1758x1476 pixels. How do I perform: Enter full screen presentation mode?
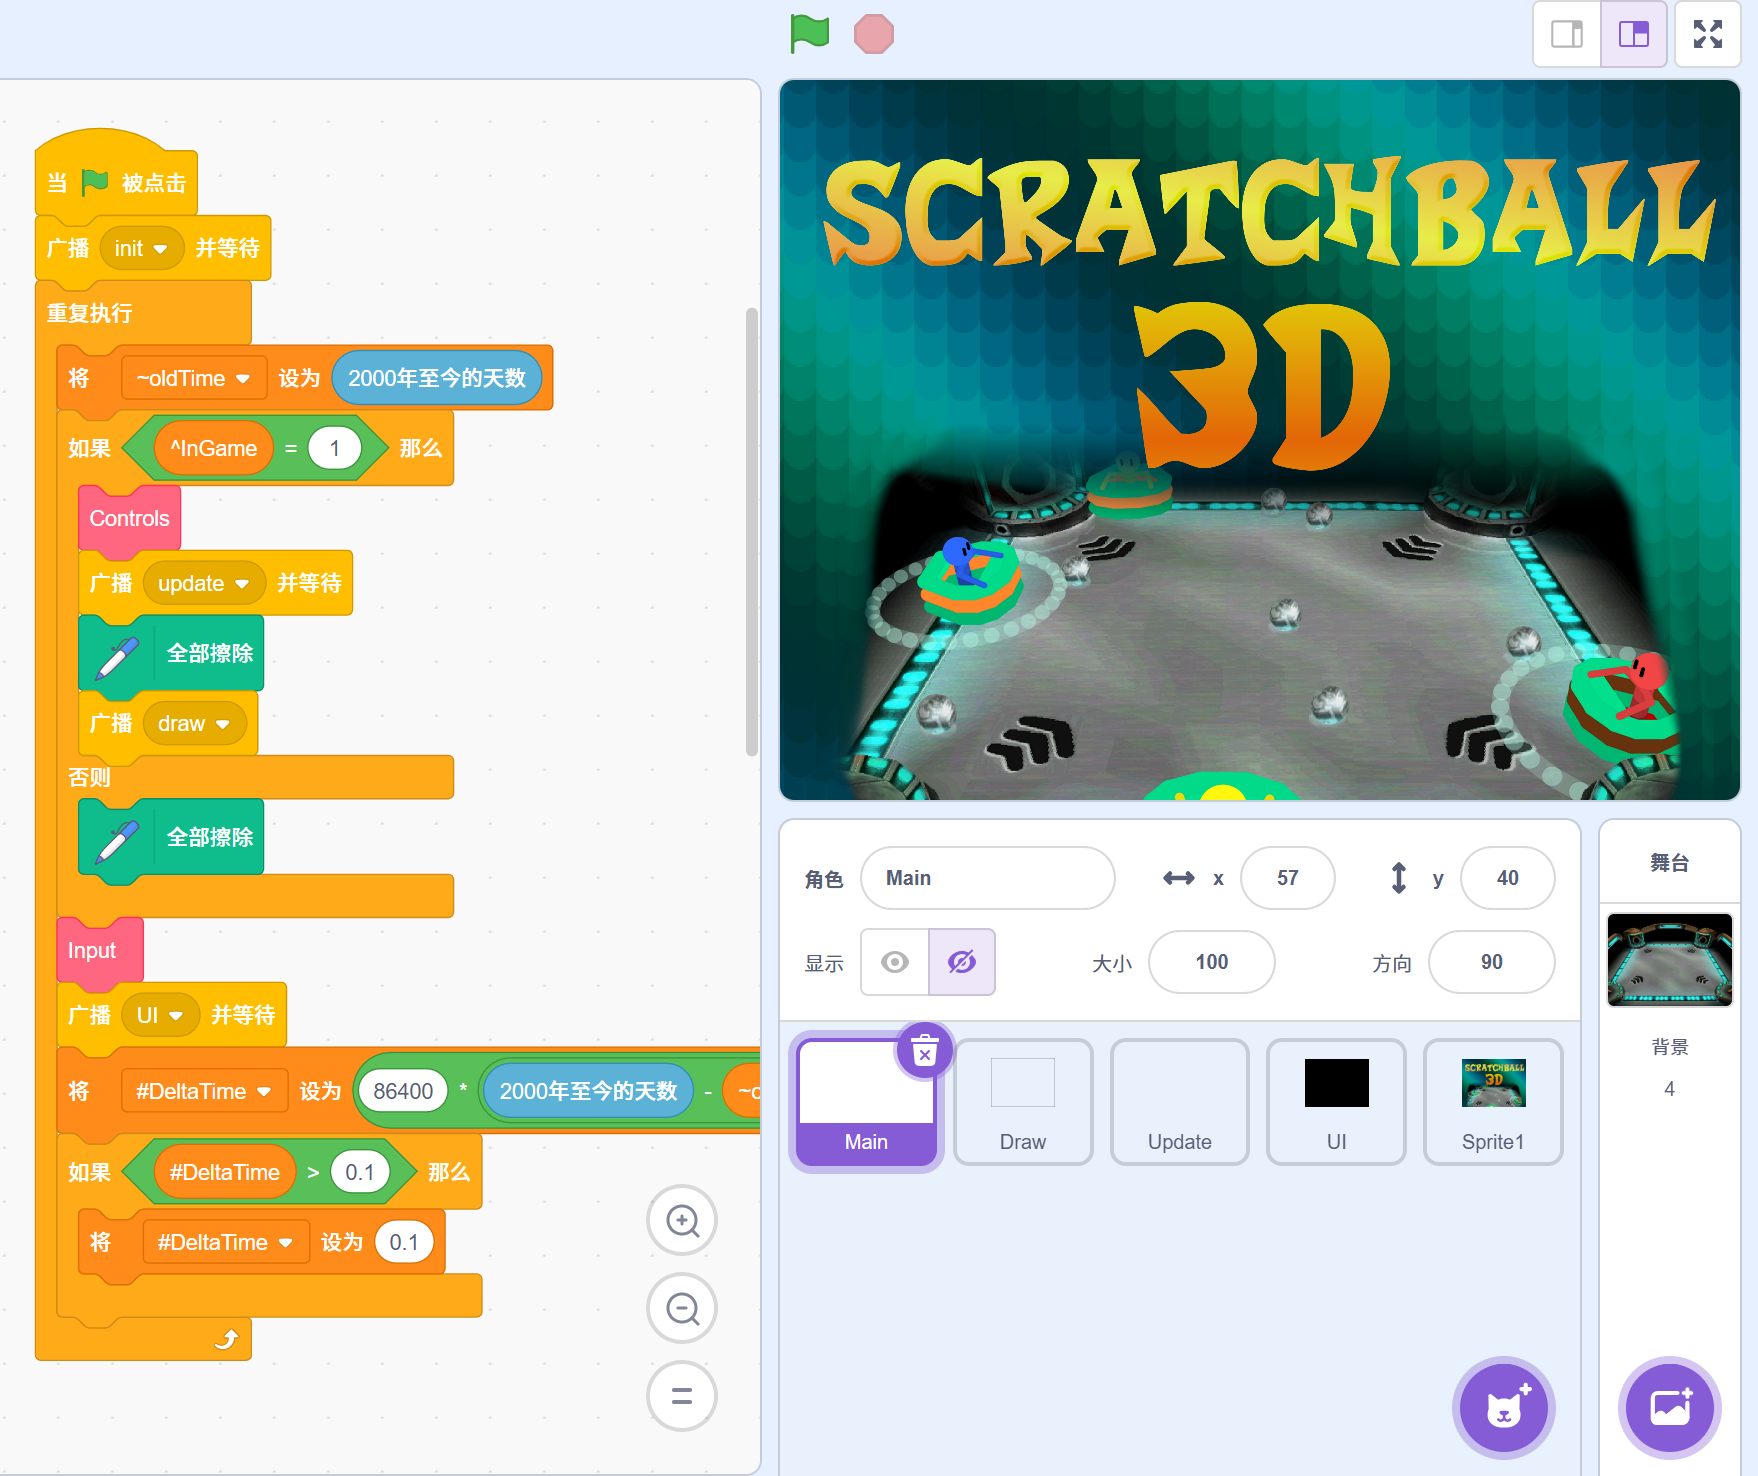click(1708, 33)
